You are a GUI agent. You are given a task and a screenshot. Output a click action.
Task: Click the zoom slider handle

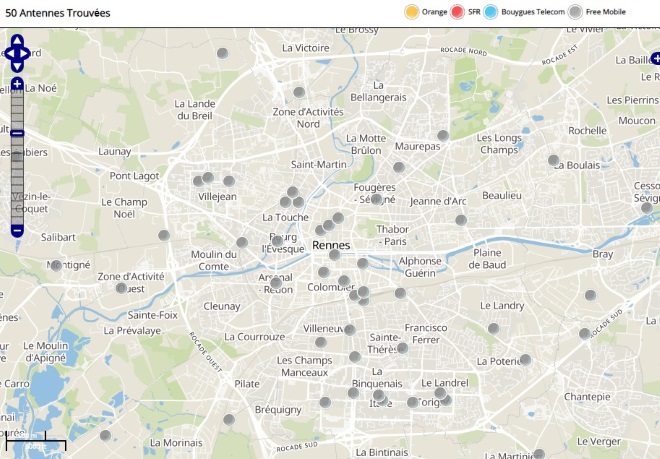pos(17,133)
